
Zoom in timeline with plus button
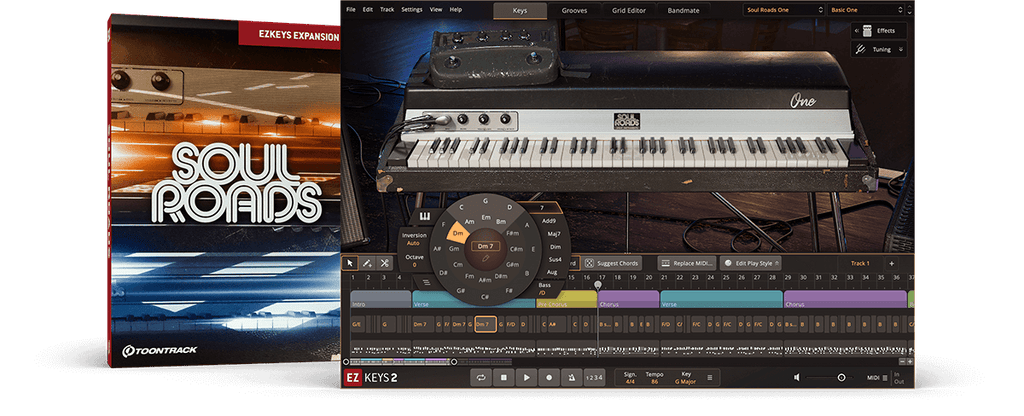(910, 361)
